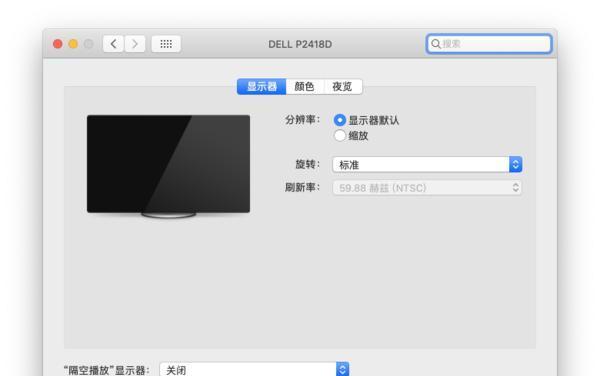
Task: Click the display preview thumbnail
Action: (168, 166)
